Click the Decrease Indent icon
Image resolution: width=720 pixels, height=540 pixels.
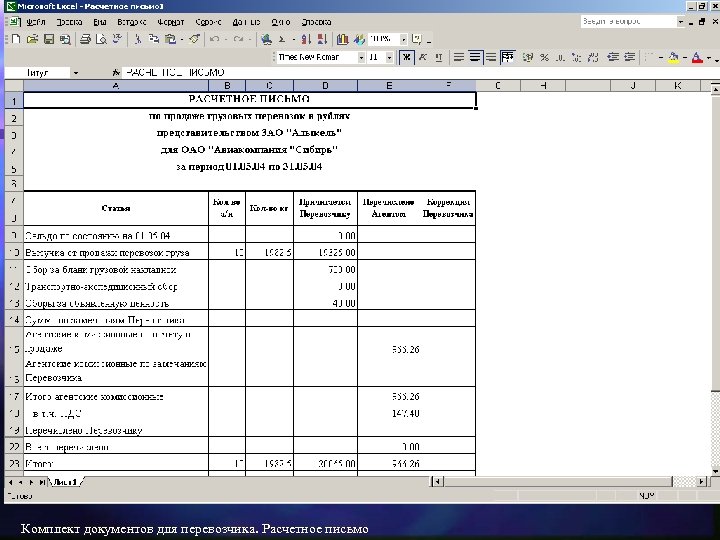tap(613, 57)
